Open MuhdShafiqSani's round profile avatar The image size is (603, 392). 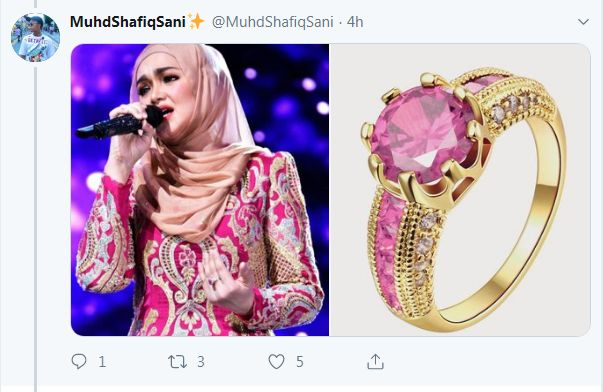click(35, 37)
